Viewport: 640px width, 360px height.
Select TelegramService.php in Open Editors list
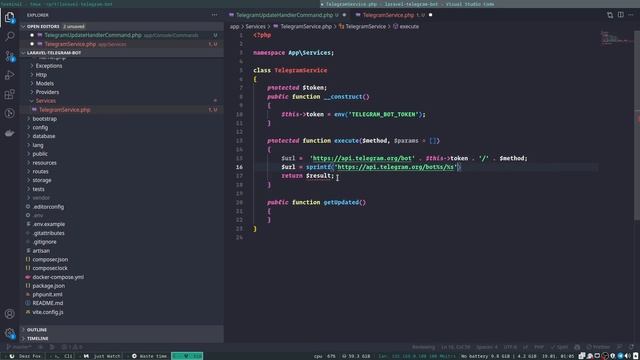(70, 44)
